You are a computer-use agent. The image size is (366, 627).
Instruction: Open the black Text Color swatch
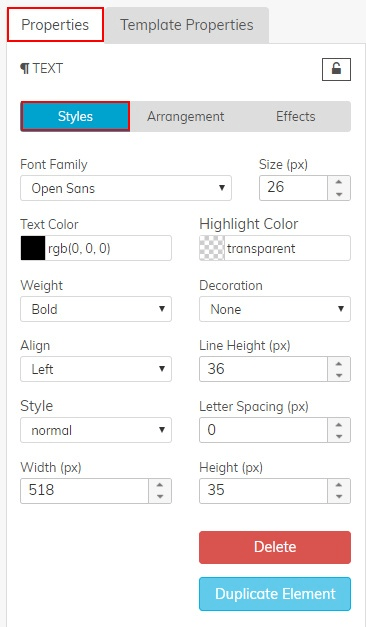(x=33, y=248)
